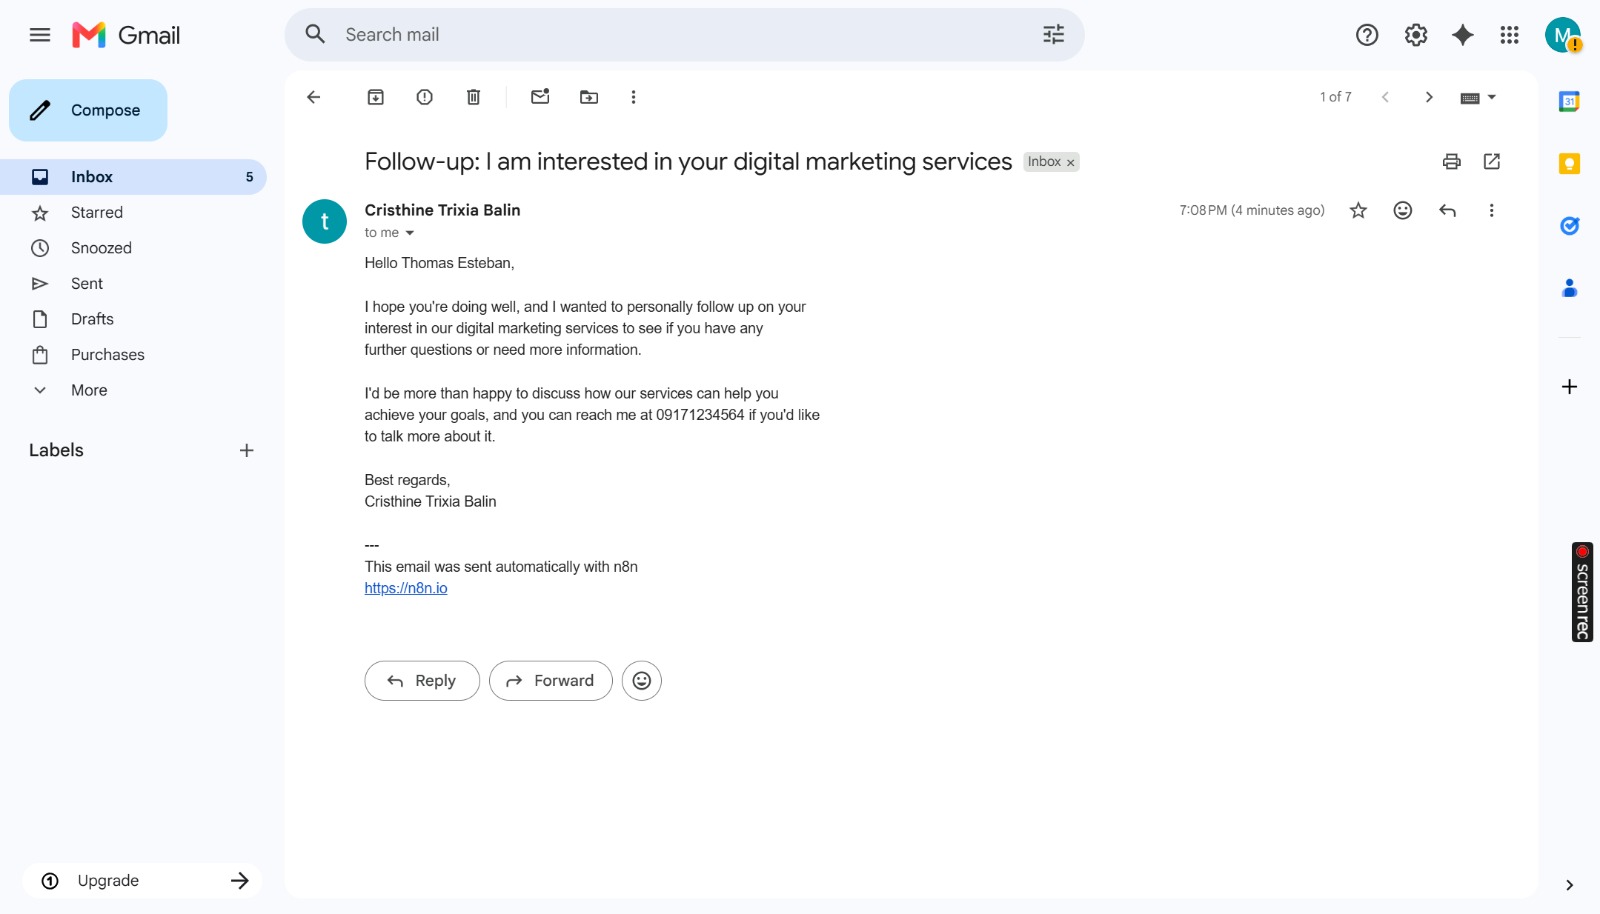
Task: Reply using header arrow icon
Action: point(1447,210)
